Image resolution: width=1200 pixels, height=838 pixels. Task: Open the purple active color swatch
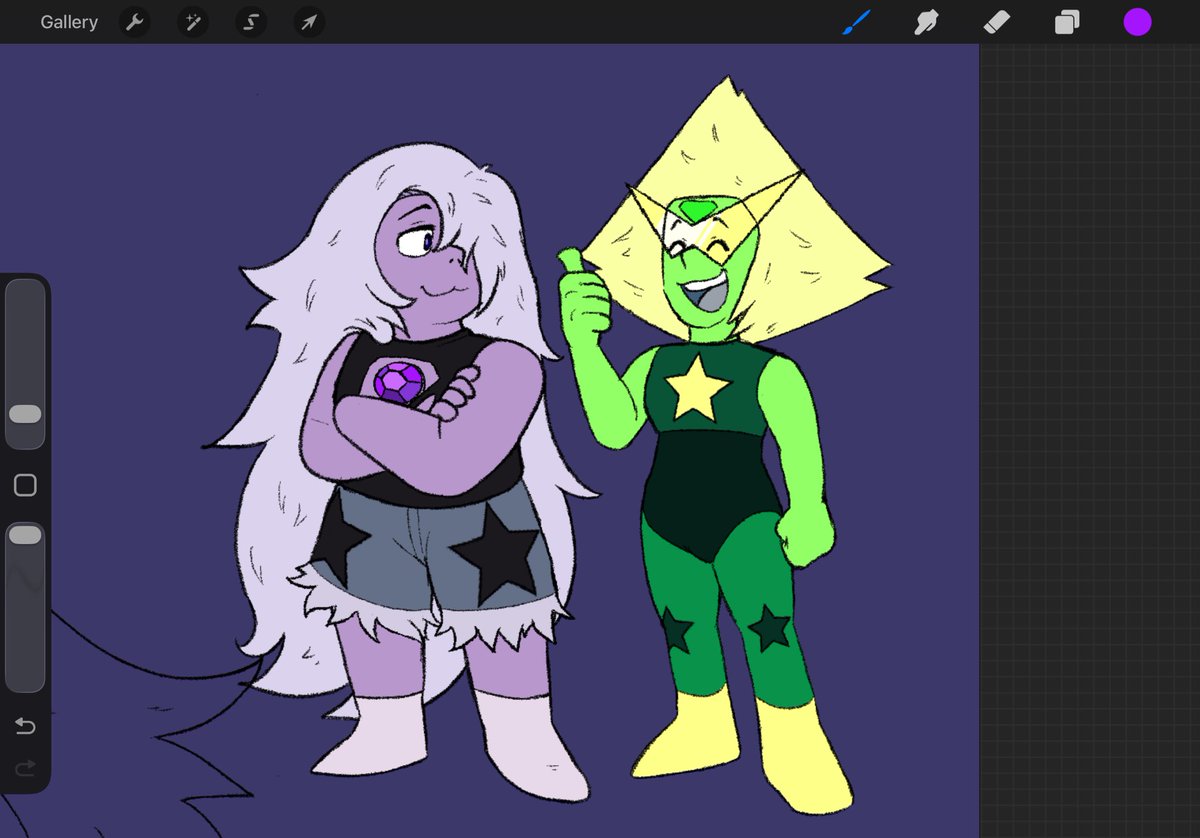[x=1137, y=22]
